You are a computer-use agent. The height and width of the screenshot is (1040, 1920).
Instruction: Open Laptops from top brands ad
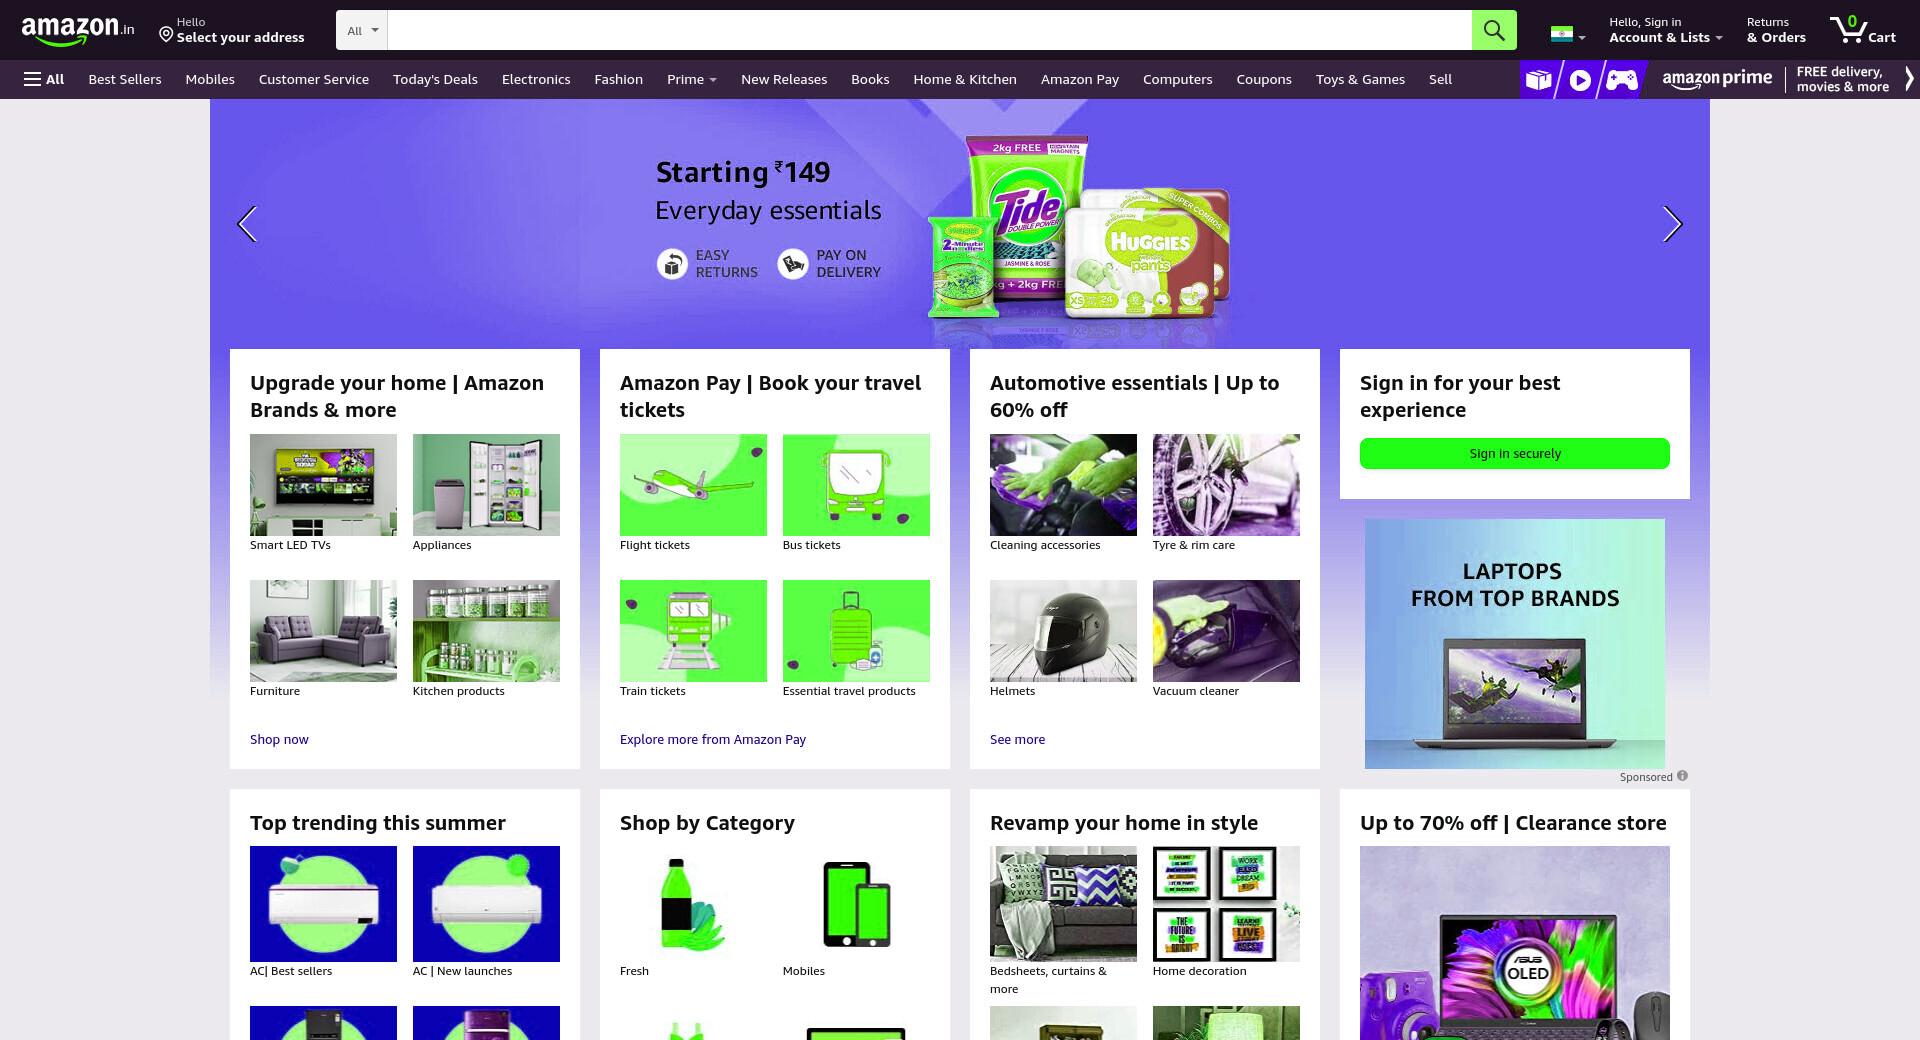pyautogui.click(x=1515, y=644)
